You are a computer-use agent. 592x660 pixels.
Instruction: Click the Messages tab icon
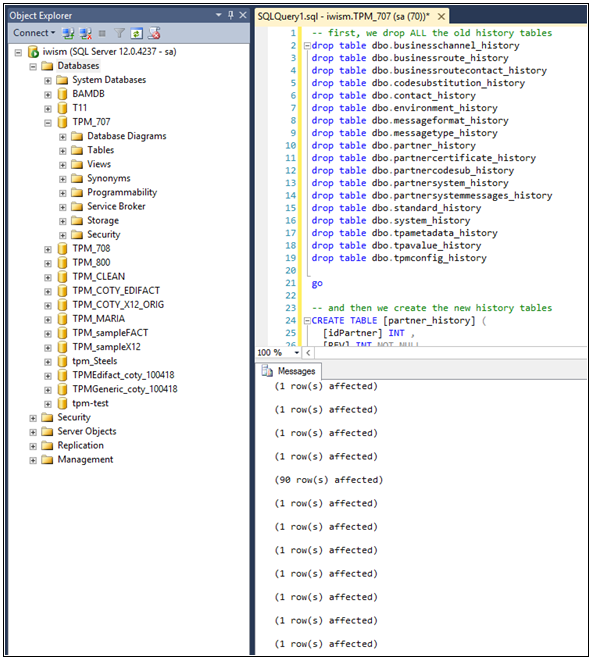coord(267,371)
